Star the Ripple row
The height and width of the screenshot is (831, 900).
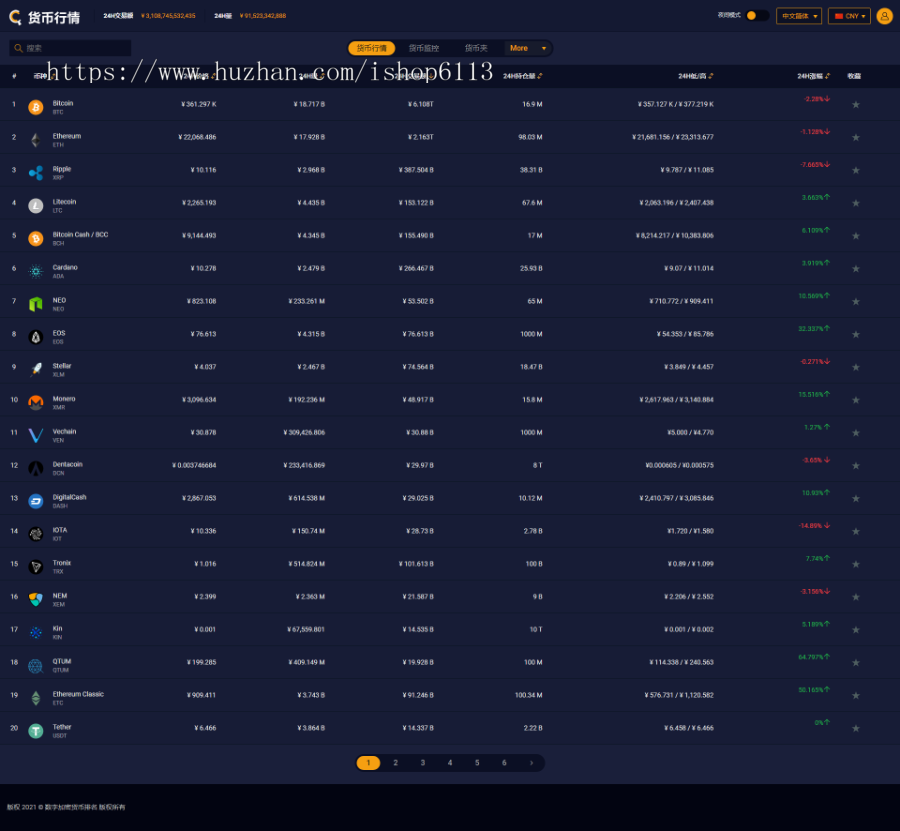(855, 170)
